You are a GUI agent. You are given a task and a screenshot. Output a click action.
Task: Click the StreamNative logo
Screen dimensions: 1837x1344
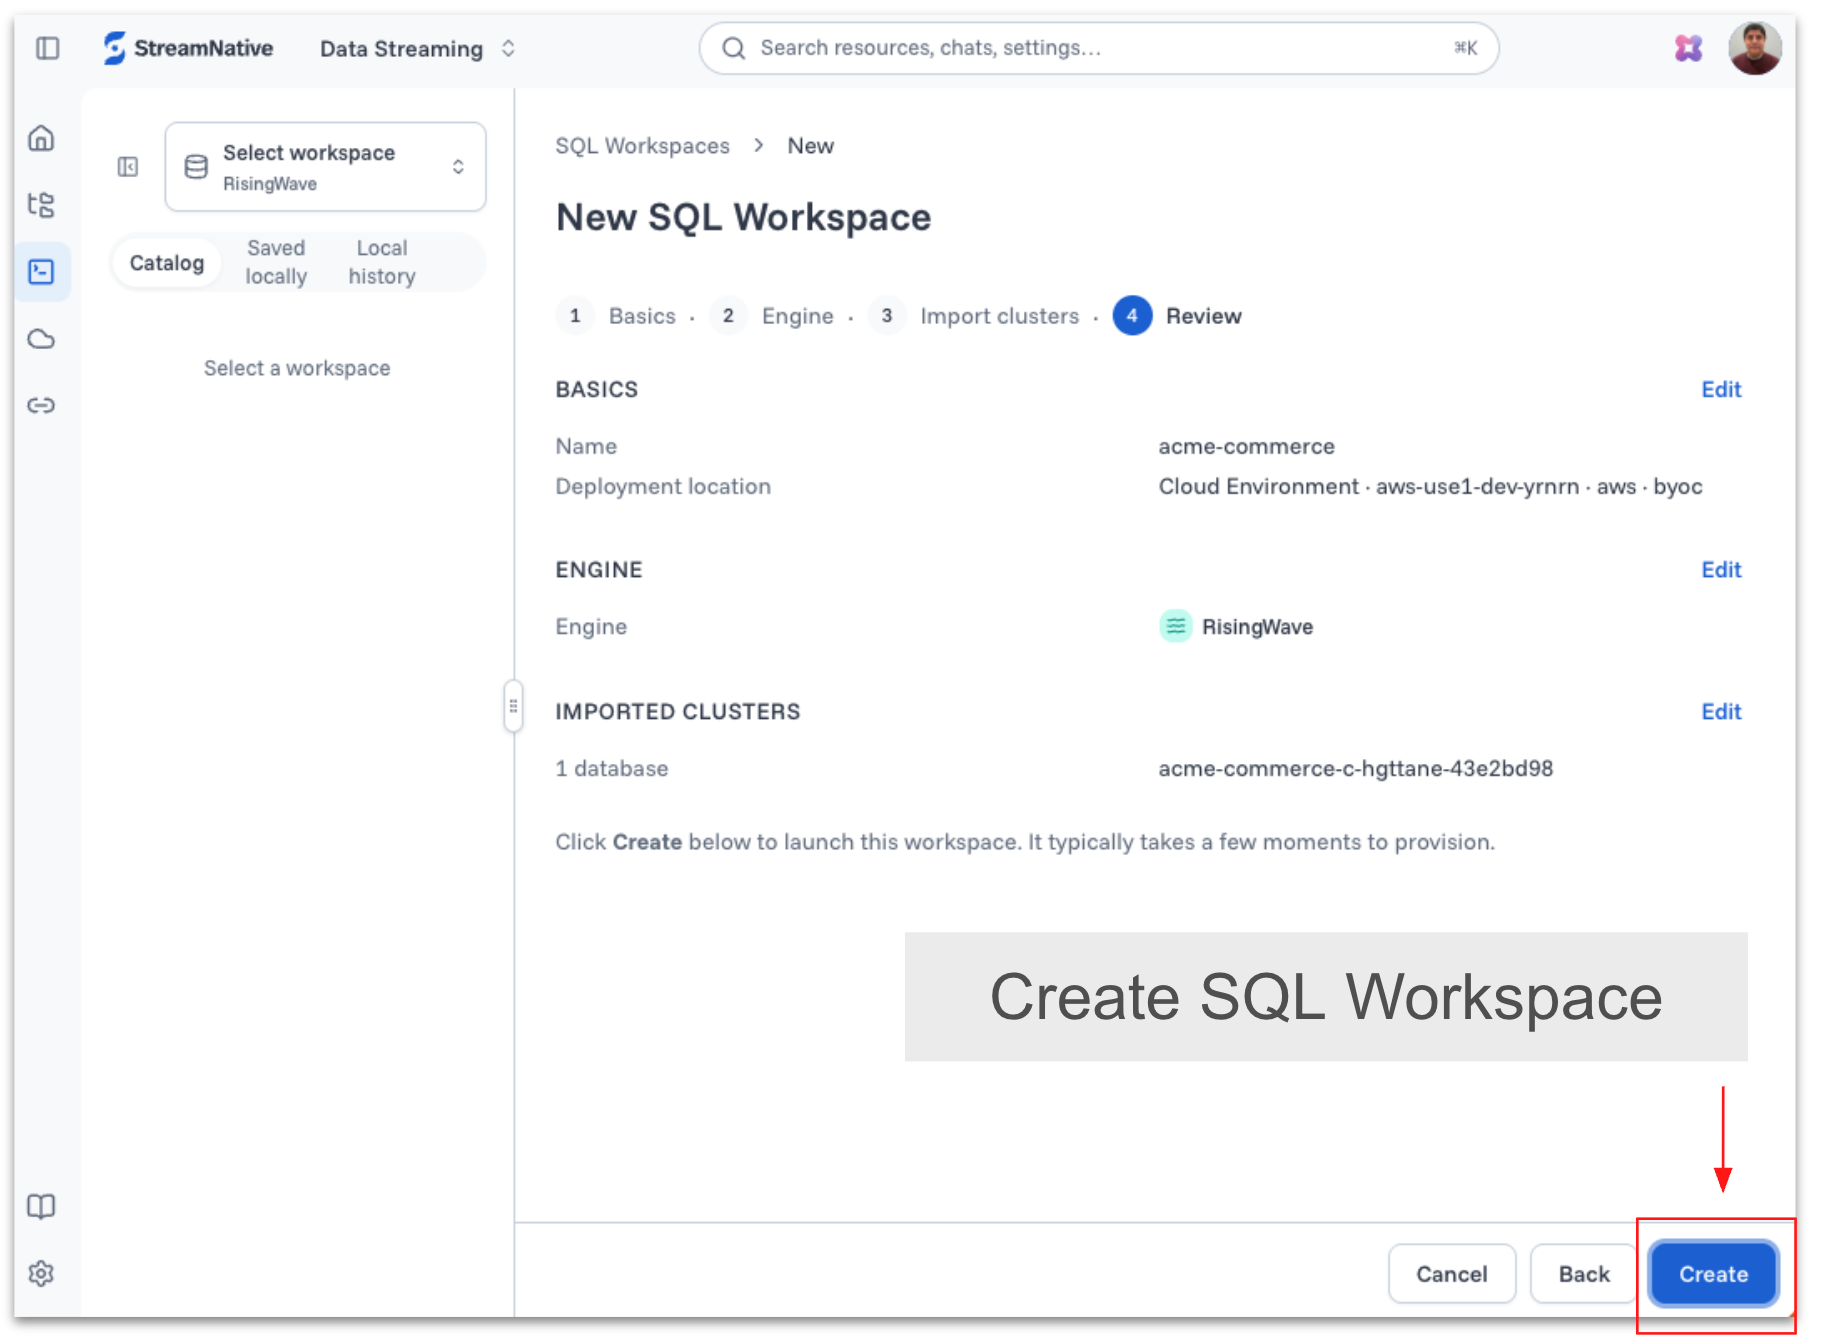(188, 48)
